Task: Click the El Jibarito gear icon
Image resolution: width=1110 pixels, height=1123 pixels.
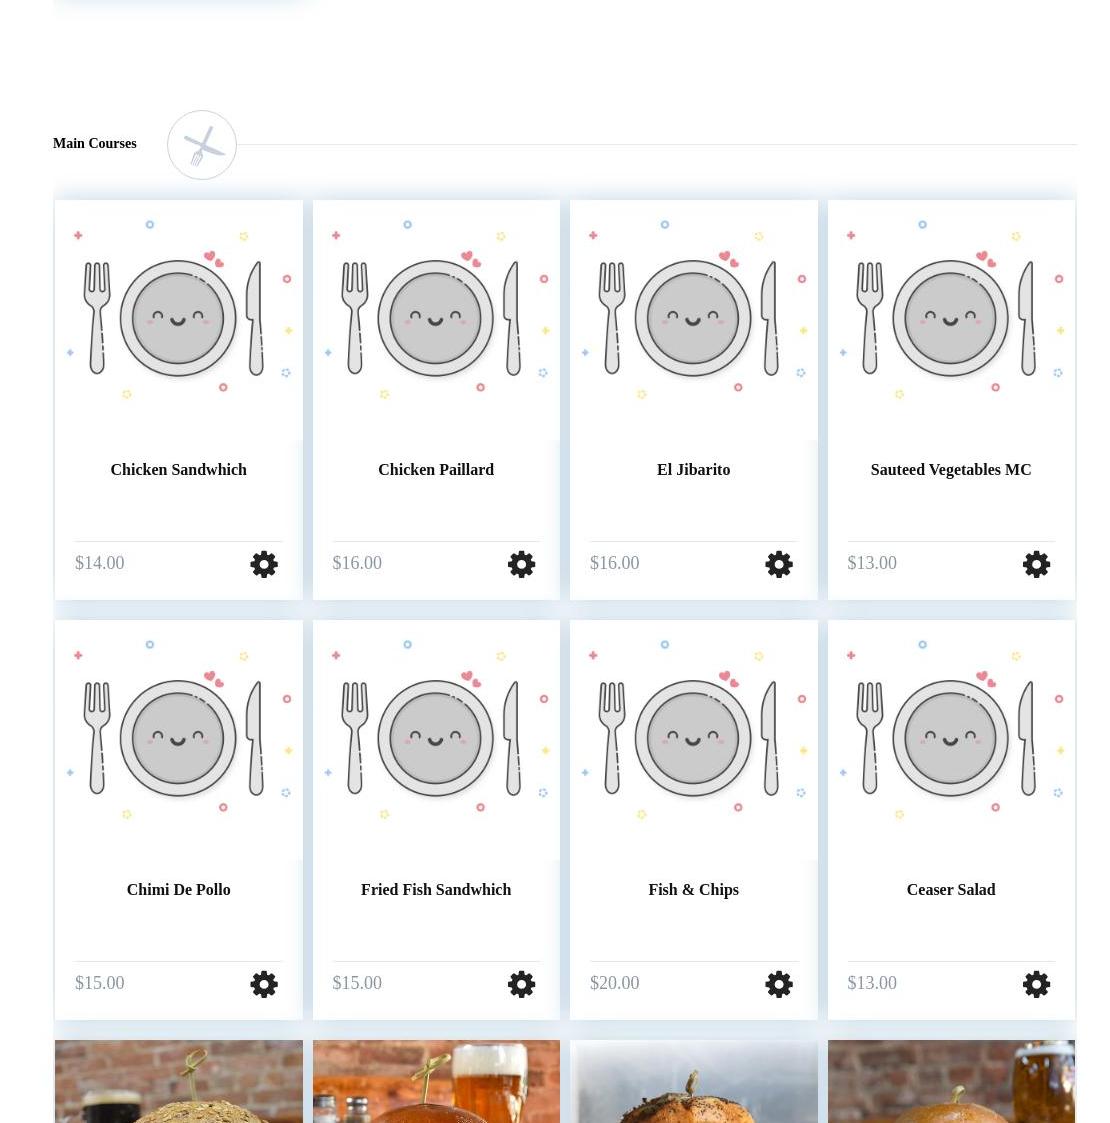Action: 778,564
